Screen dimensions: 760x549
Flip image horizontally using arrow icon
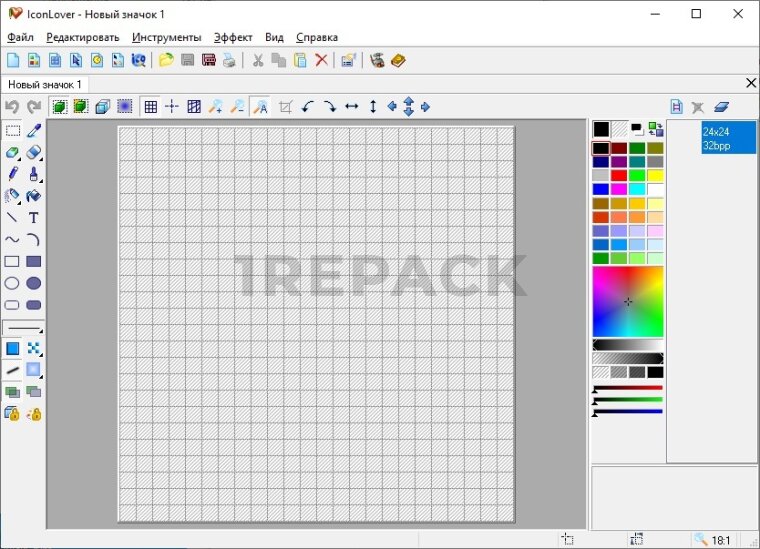(351, 106)
